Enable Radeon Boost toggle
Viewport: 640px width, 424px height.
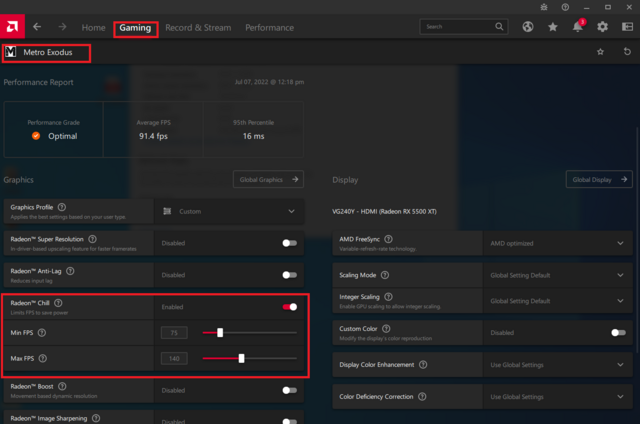tap(289, 391)
